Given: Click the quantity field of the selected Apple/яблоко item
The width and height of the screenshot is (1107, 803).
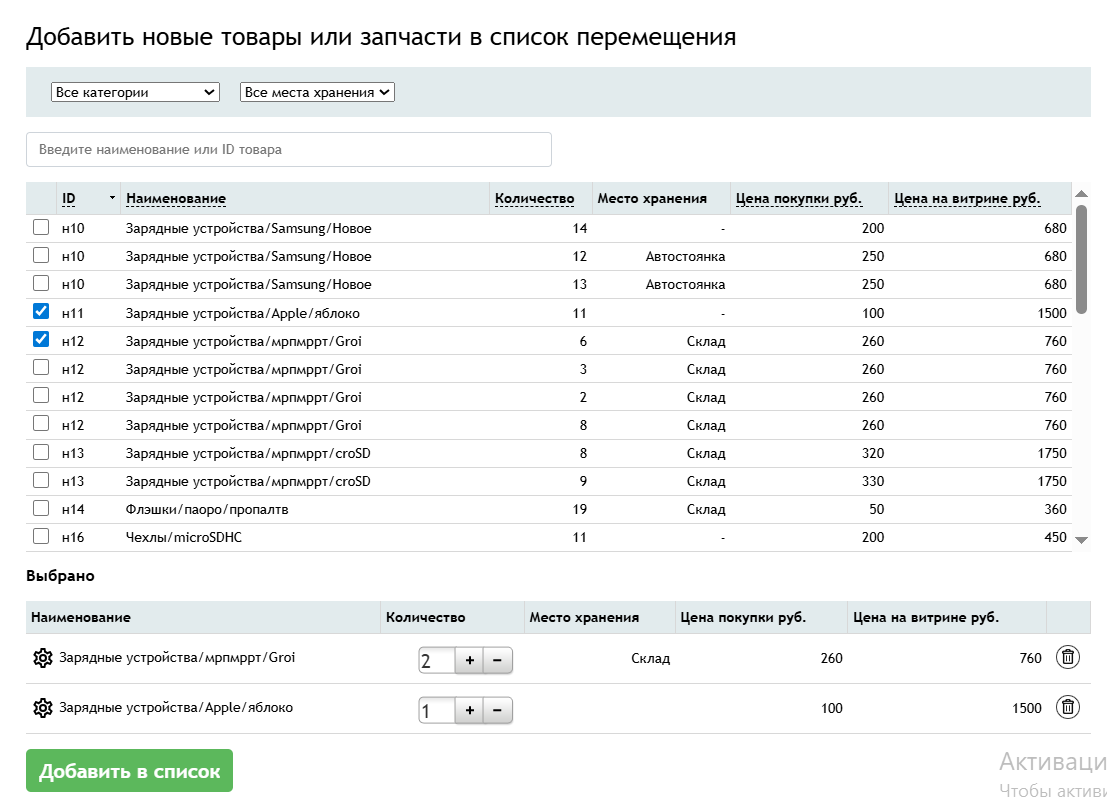Looking at the screenshot, I should (437, 710).
